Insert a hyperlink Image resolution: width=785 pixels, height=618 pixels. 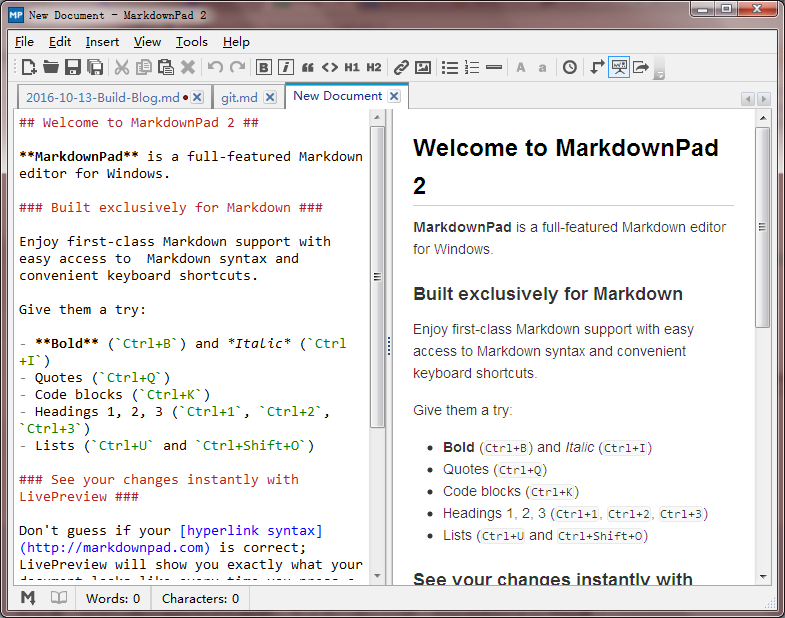pos(401,67)
